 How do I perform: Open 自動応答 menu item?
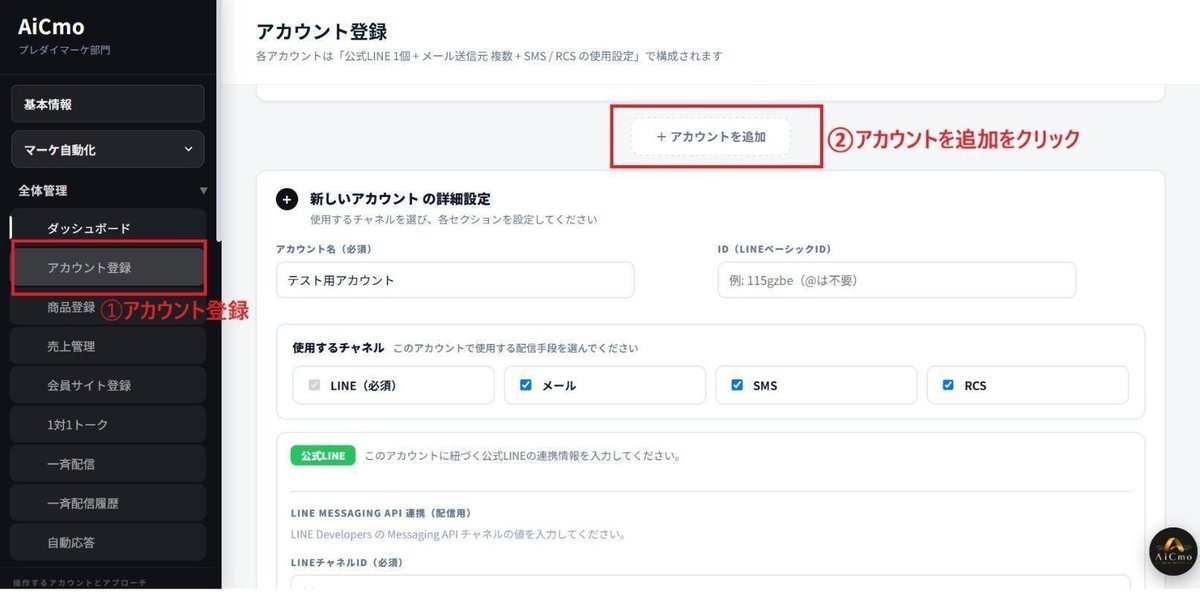click(108, 543)
